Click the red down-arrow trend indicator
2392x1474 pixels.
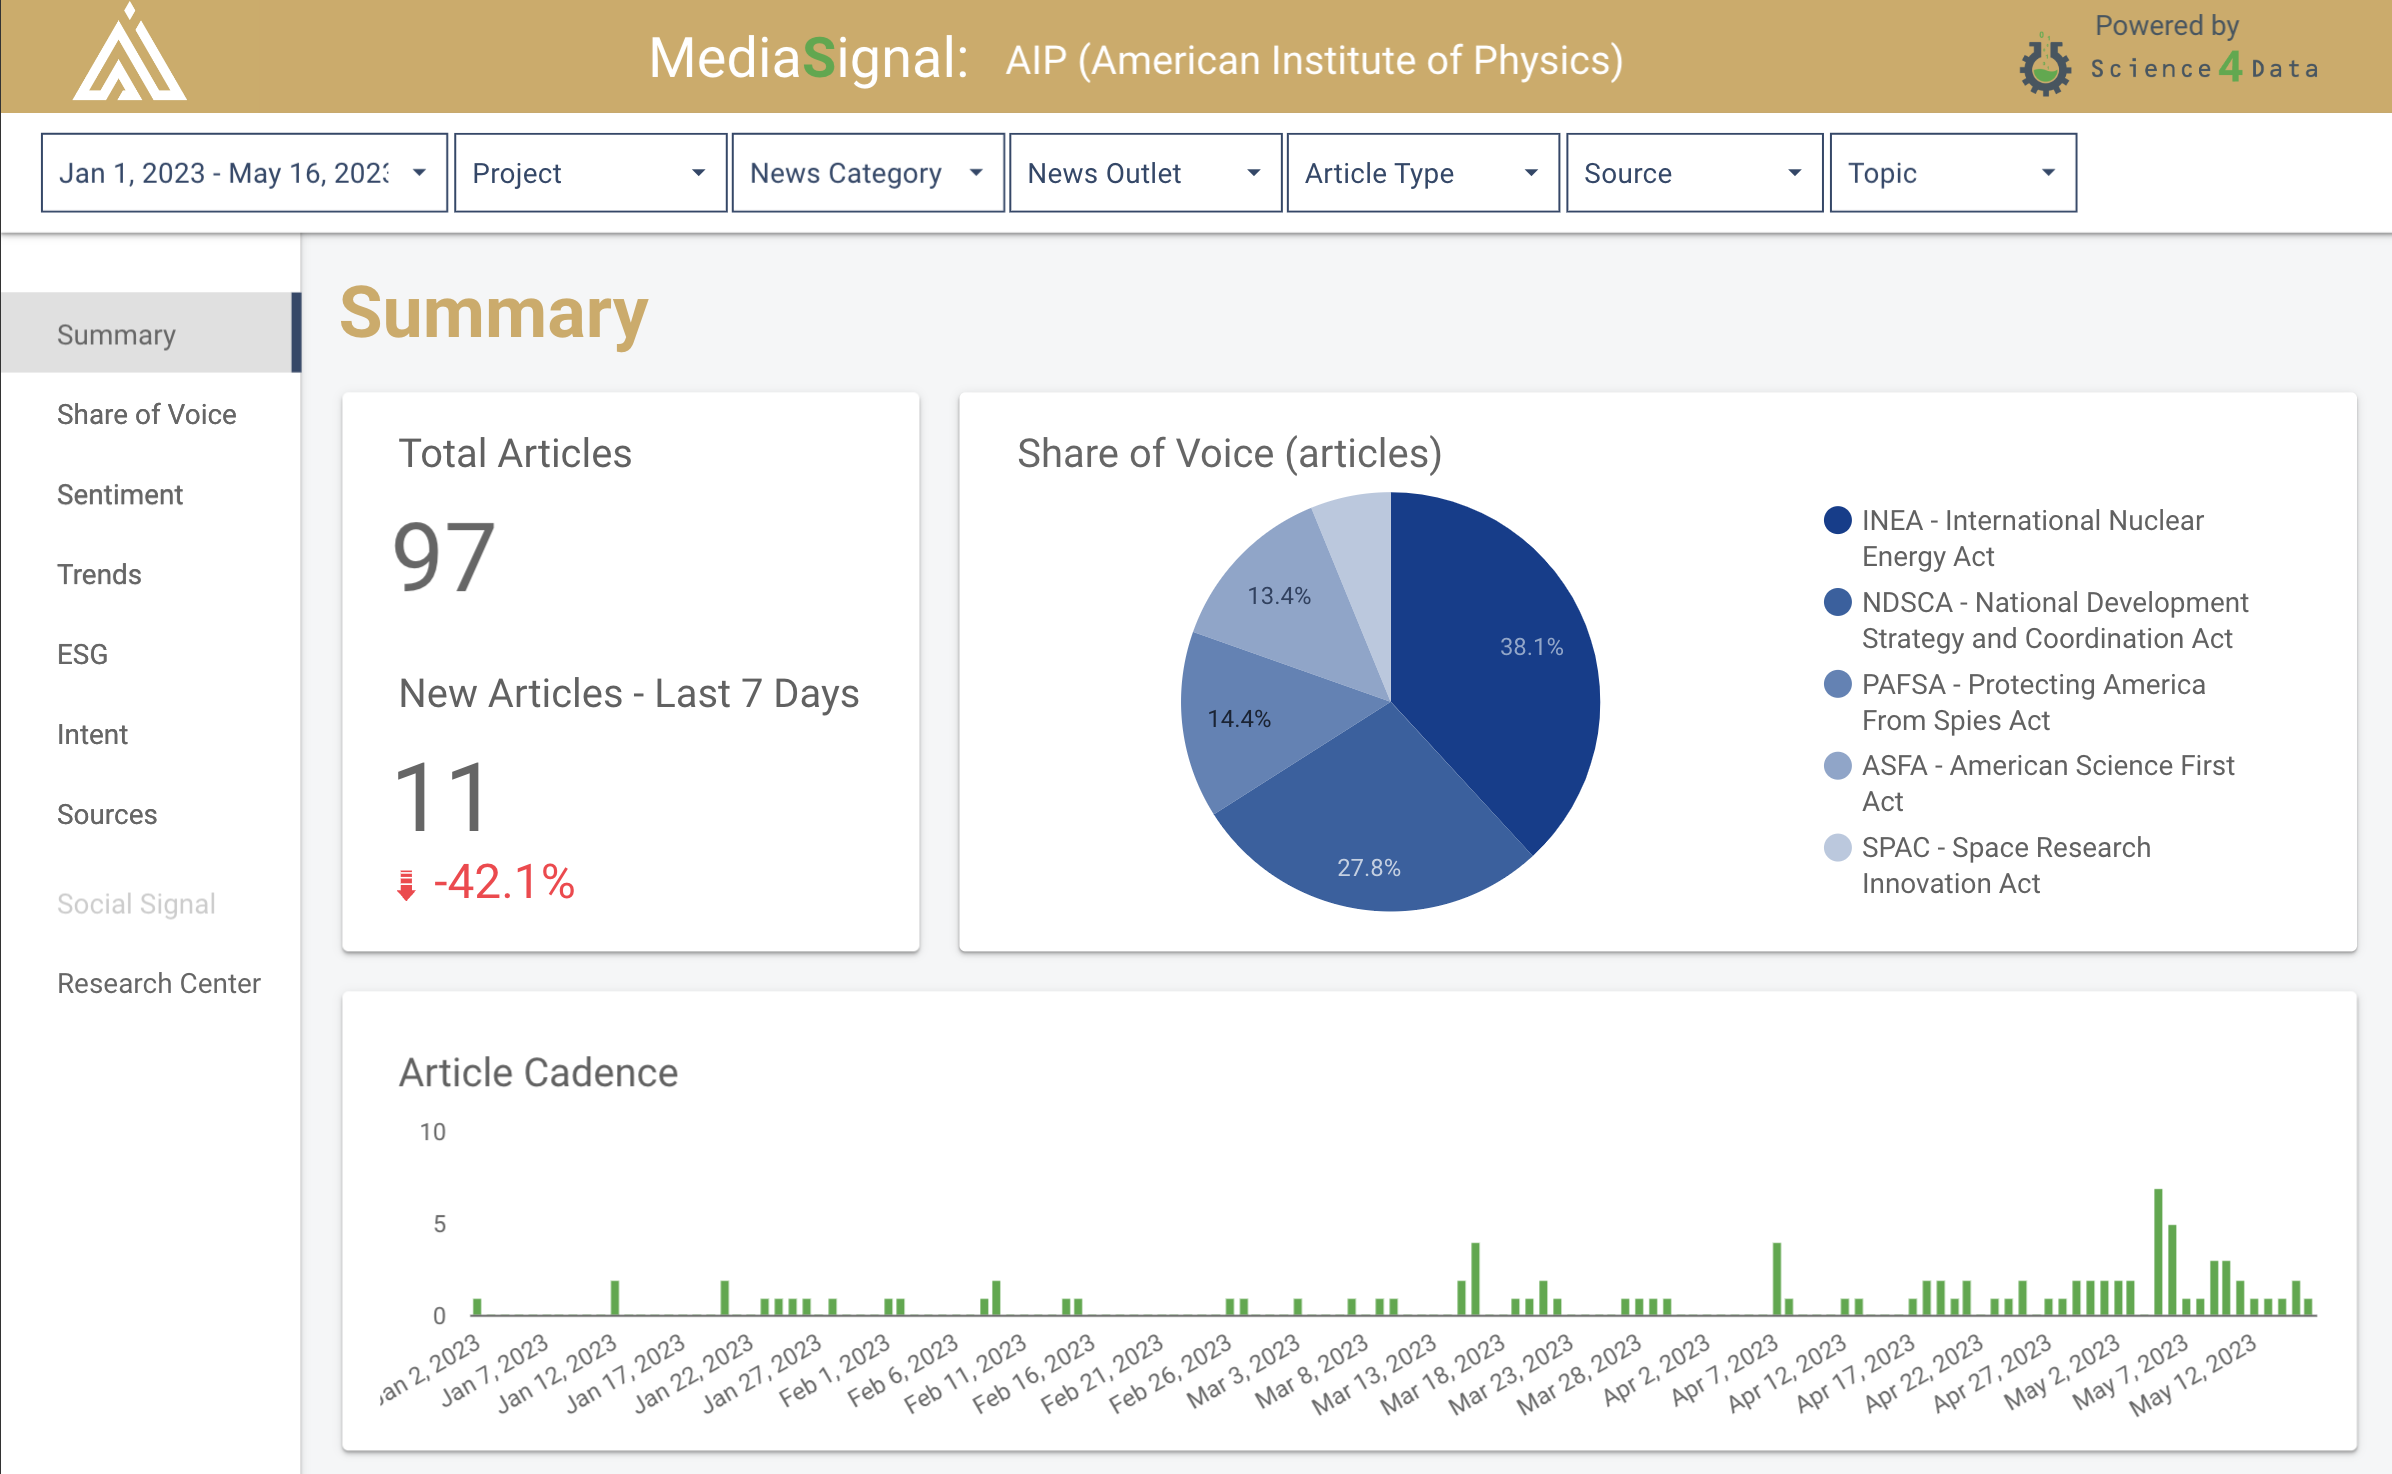pyautogui.click(x=406, y=885)
